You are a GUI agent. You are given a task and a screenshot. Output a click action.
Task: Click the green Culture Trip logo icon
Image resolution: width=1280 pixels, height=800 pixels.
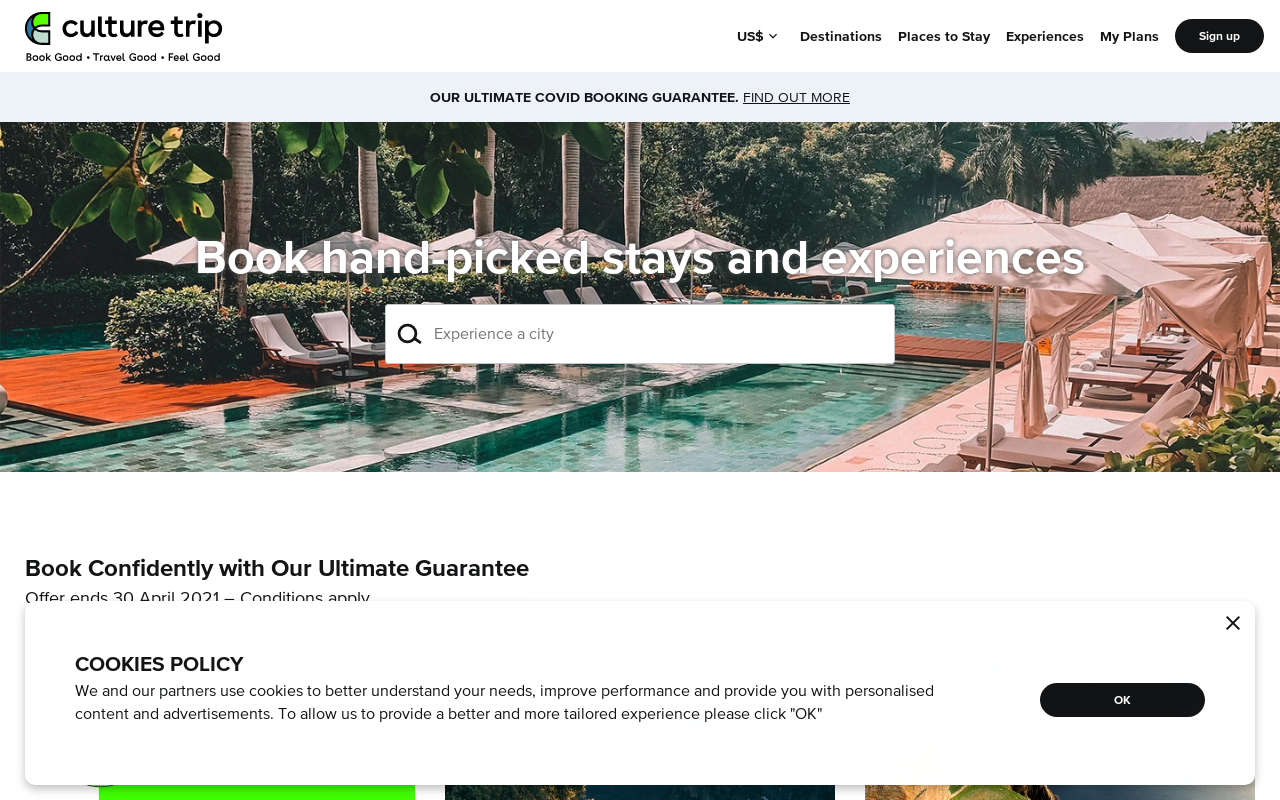coord(38,28)
